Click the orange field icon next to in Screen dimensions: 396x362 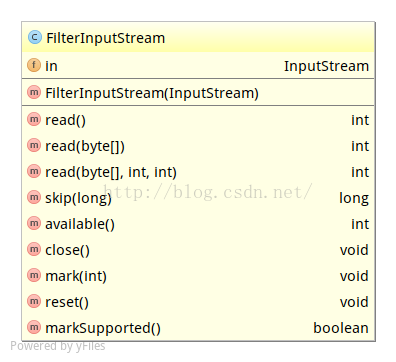pos(34,65)
